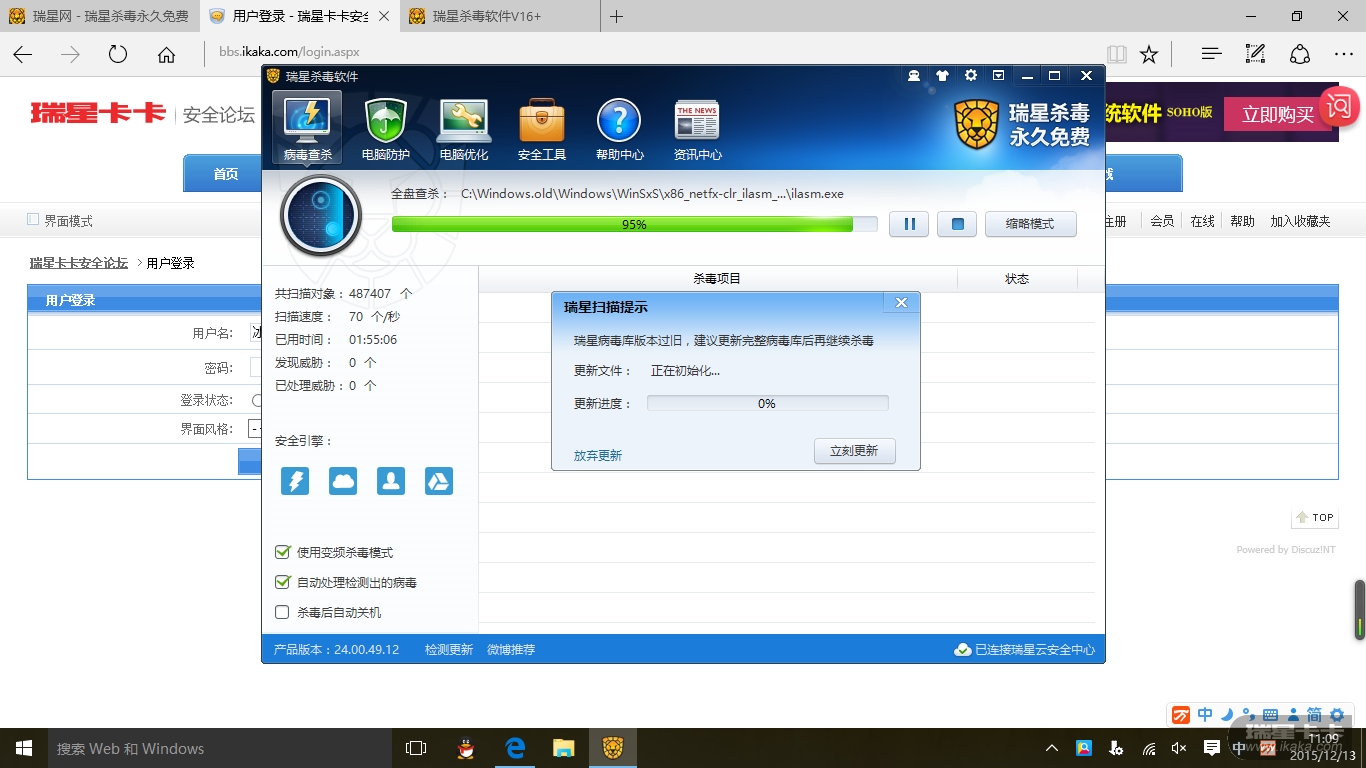Open Task View on taskbar
The image size is (1366, 768).
pyautogui.click(x=416, y=748)
